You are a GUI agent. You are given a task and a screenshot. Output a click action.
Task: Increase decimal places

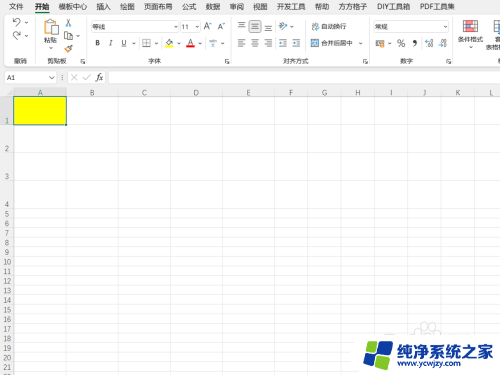[x=429, y=43]
